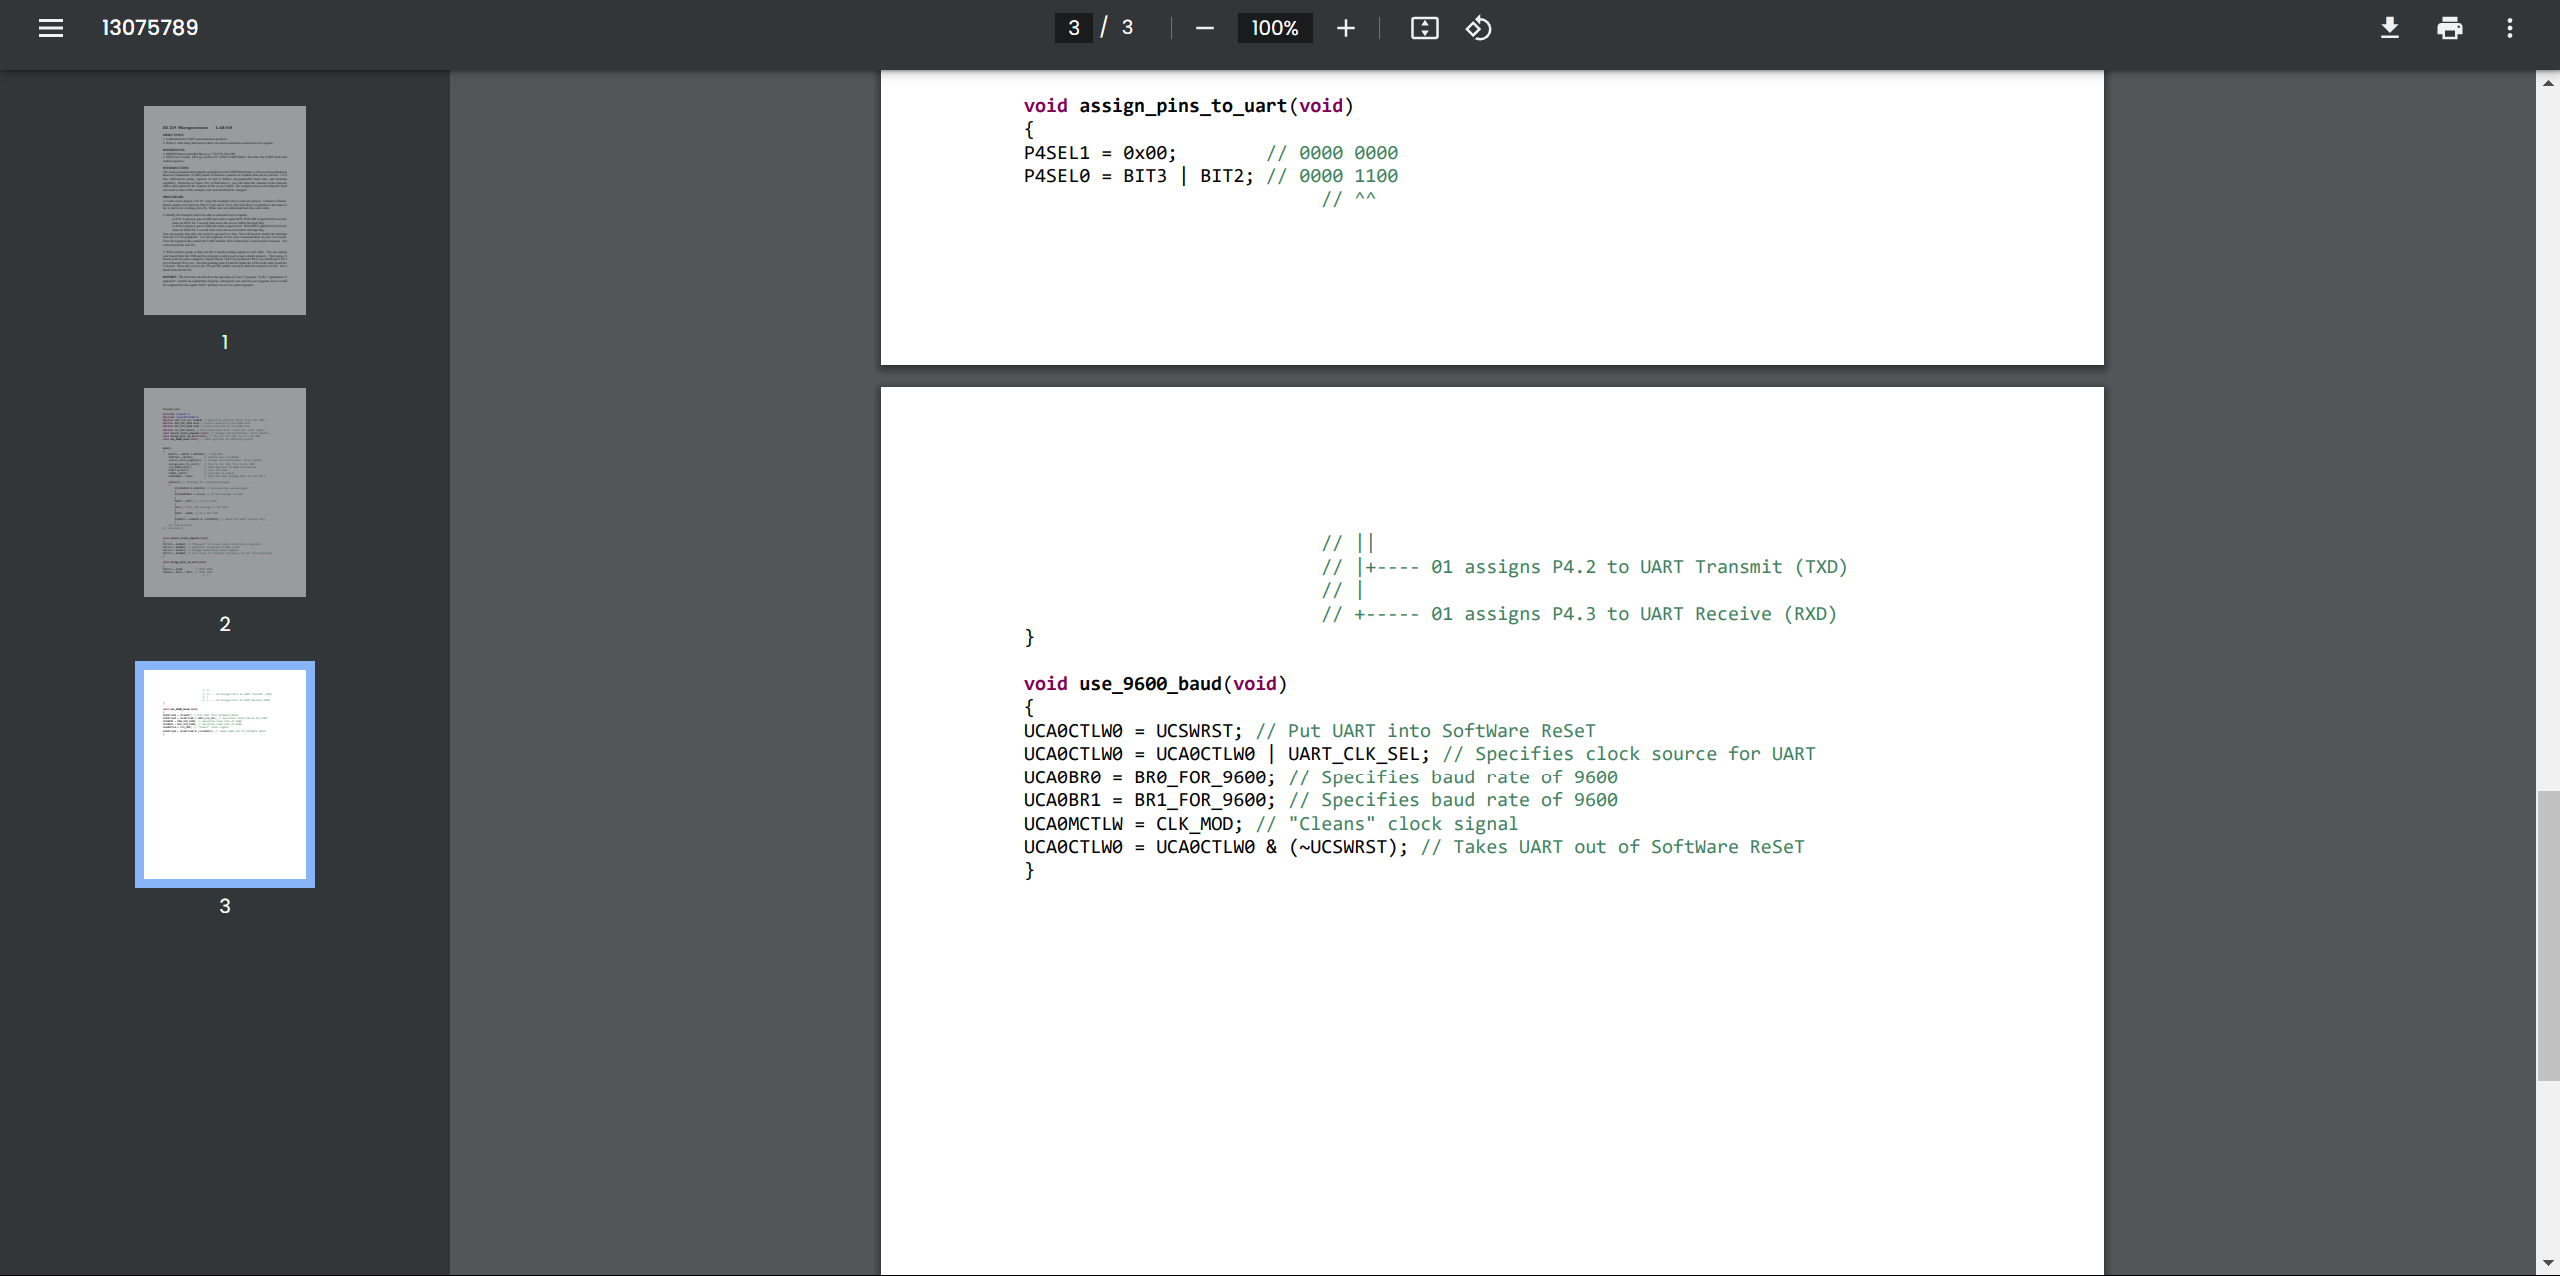Click the scroll down arrow
Screen dimensions: 2560x1276
pos(2548,1264)
